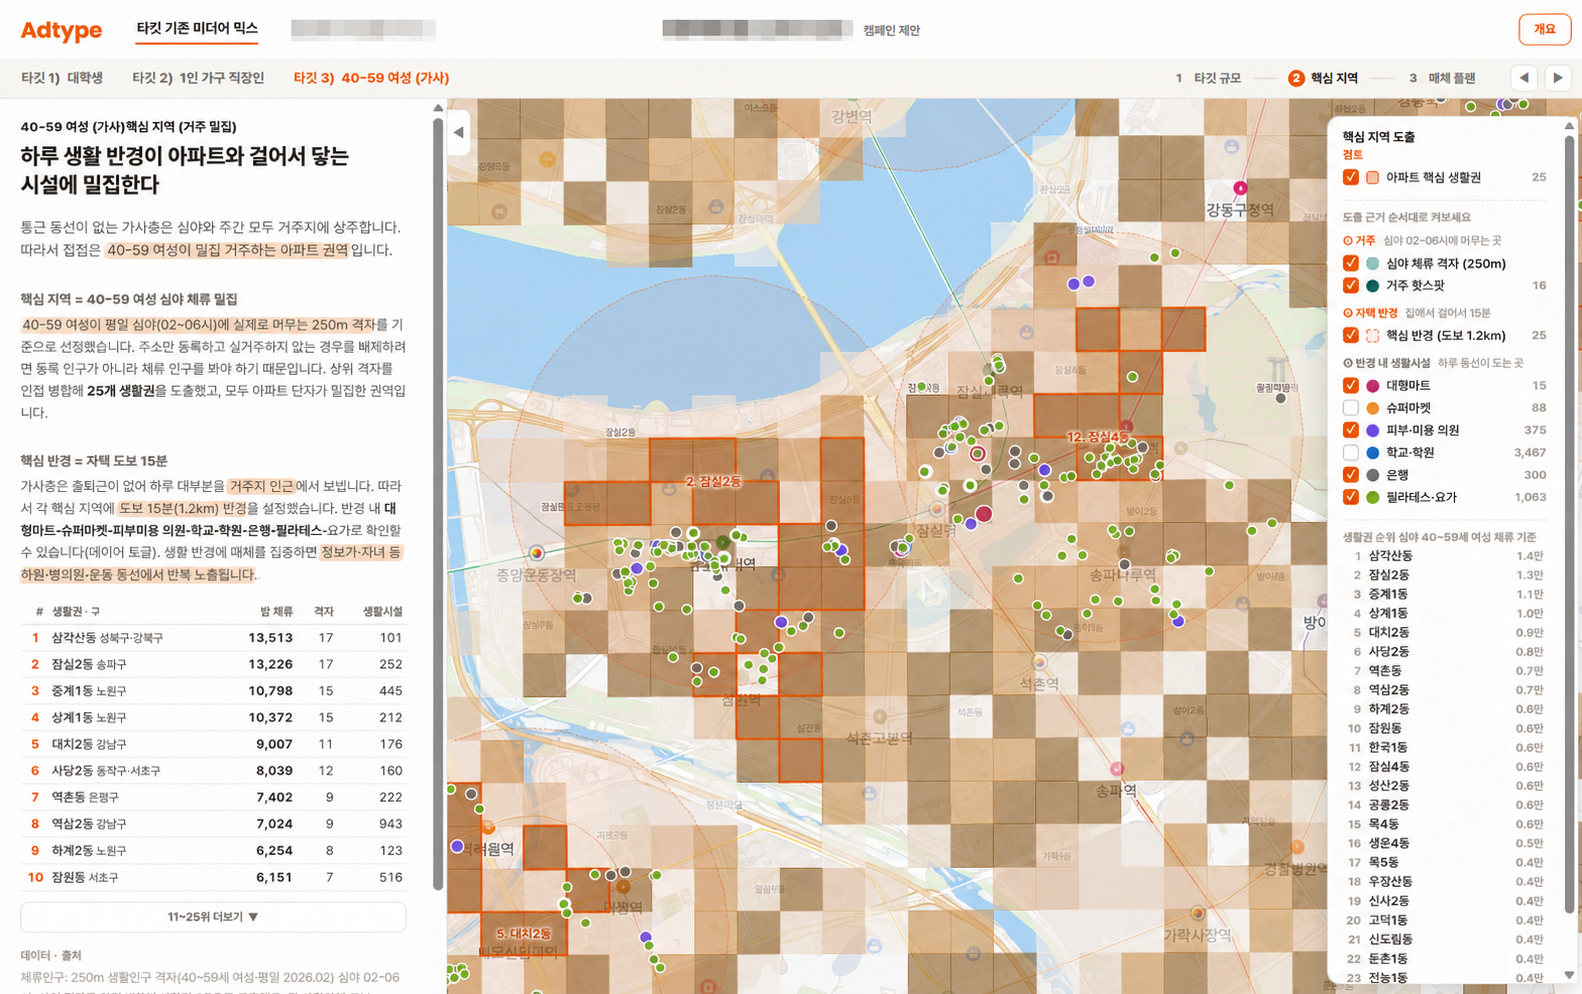This screenshot has width=1582, height=994.
Task: Select the 사당2동 동작구·서초구 table row
Action: [x=213, y=771]
